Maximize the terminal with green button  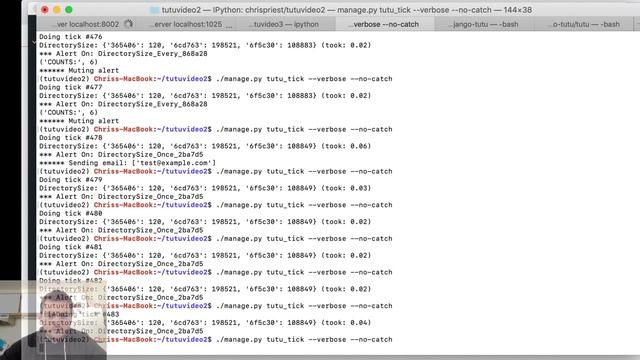pyautogui.click(x=69, y=9)
